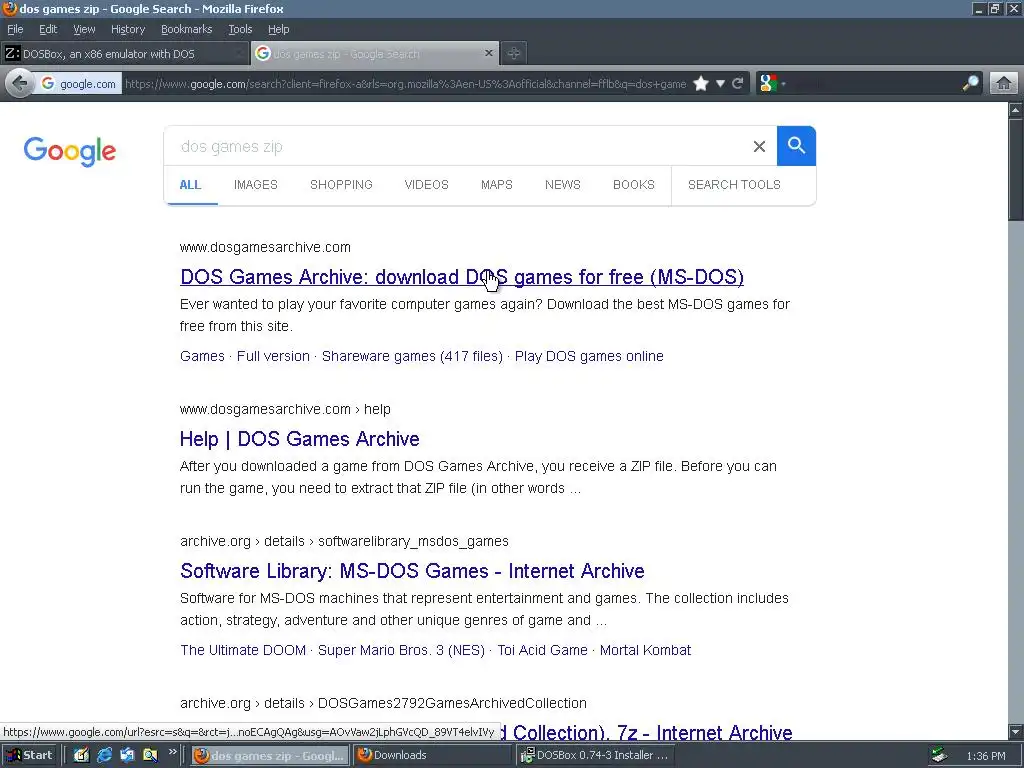The width and height of the screenshot is (1024, 768).
Task: Switch to VIDEOS results
Action: (426, 185)
